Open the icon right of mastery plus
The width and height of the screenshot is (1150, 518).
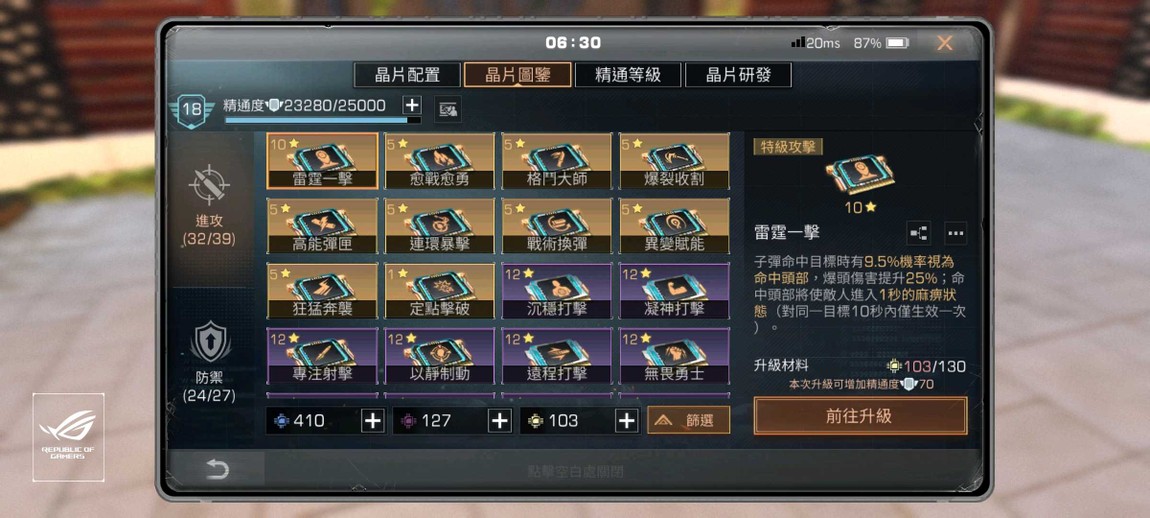click(447, 110)
